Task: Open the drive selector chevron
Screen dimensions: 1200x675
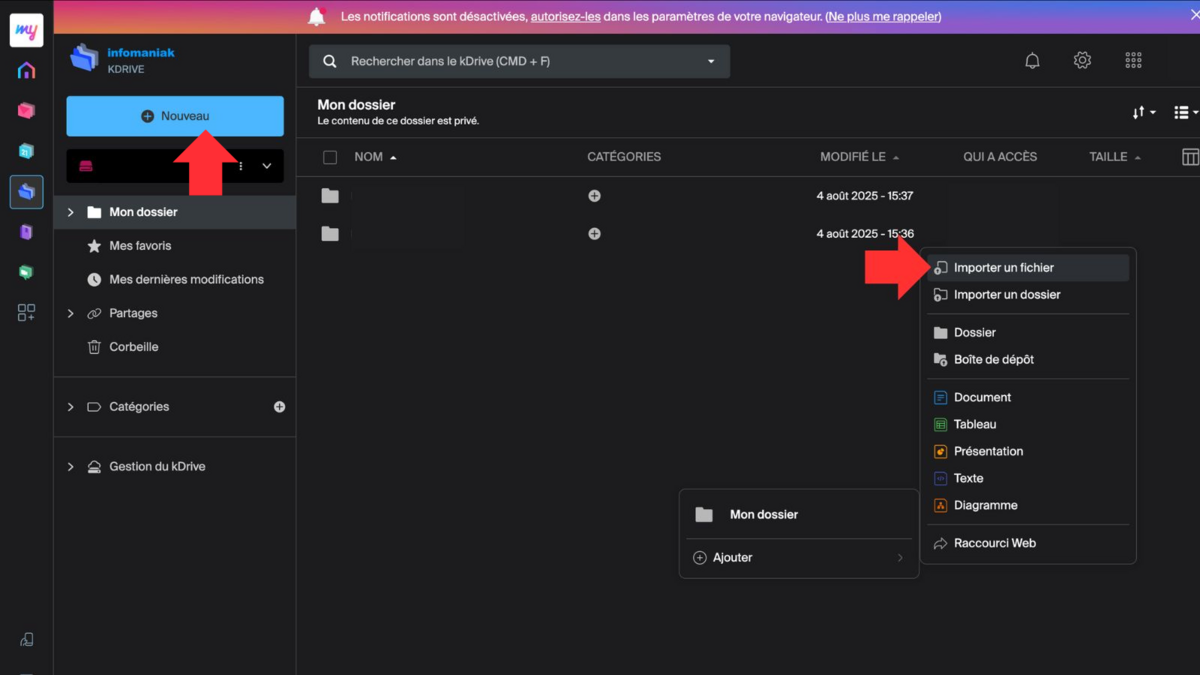Action: coord(267,166)
